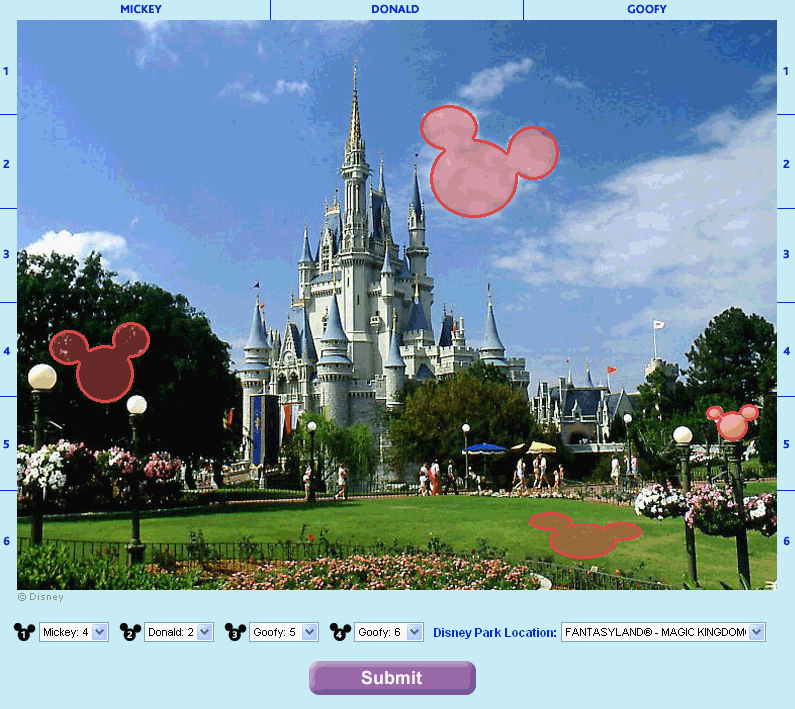Click the left row label 2
The image size is (795, 709).
point(6,164)
